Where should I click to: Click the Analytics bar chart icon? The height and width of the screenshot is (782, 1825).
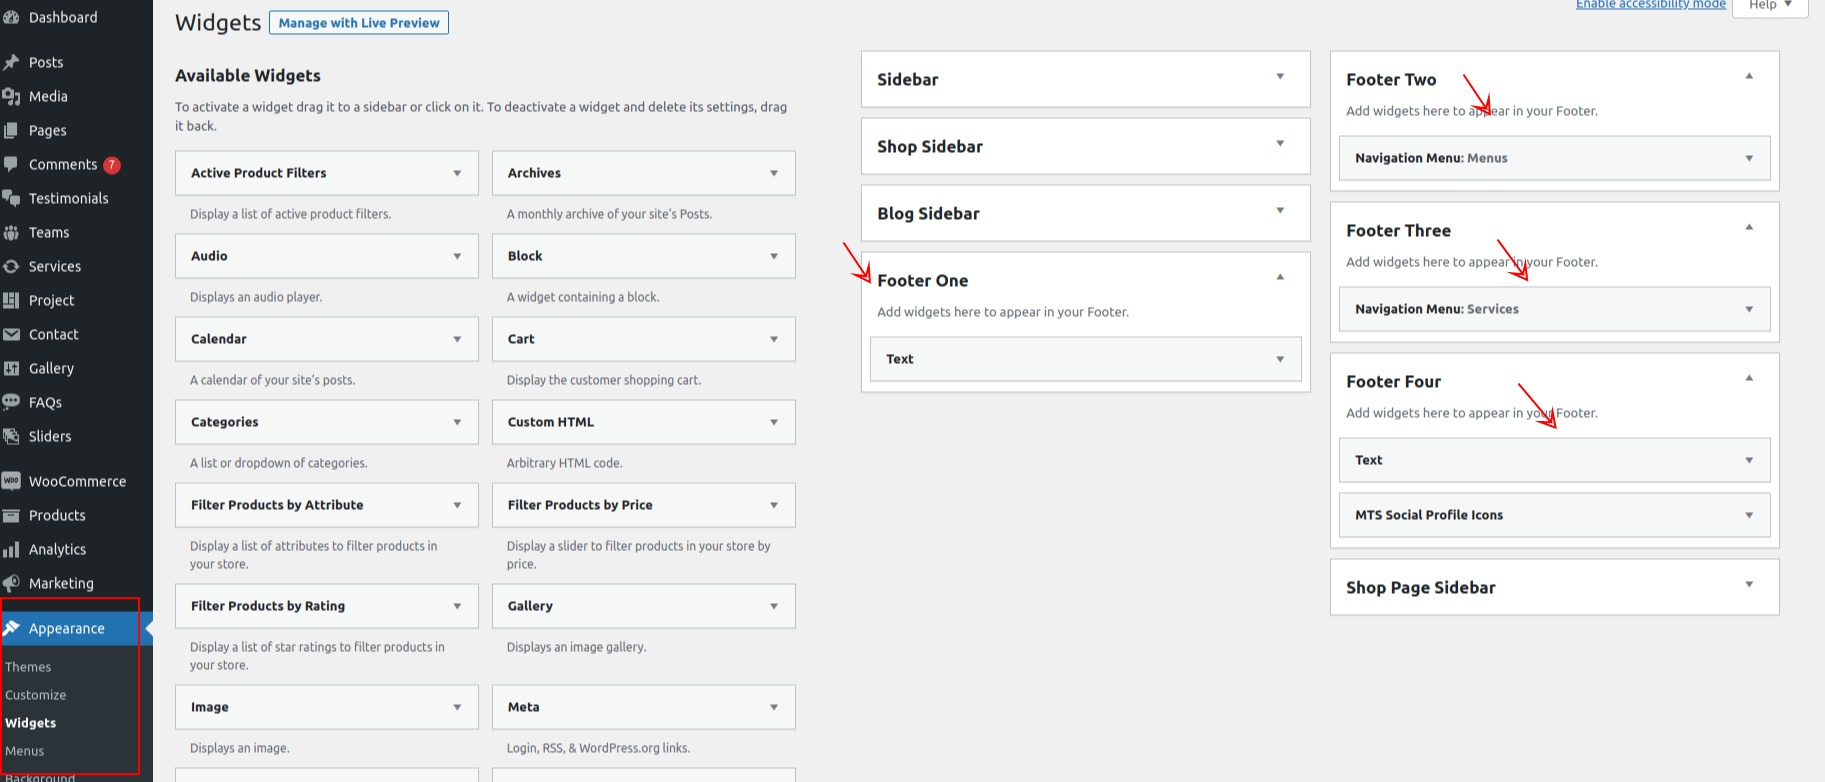pos(11,549)
